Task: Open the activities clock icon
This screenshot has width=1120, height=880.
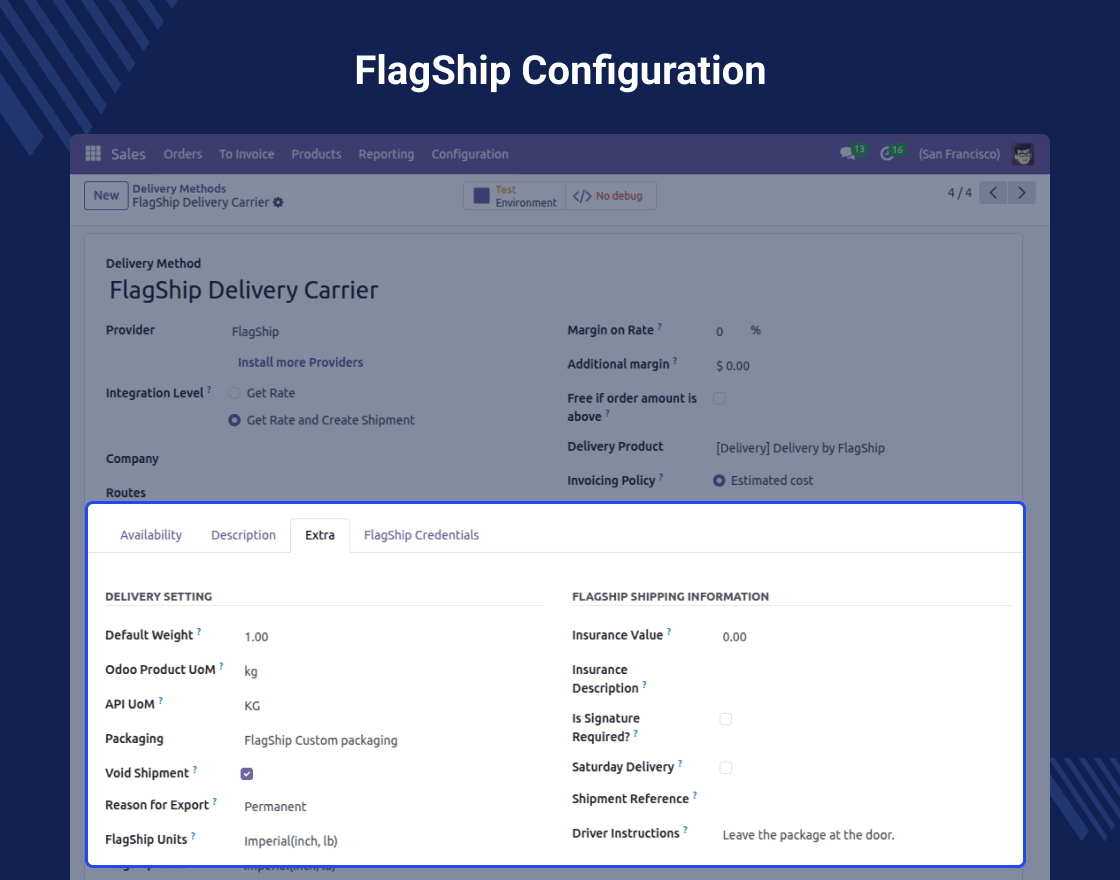Action: point(887,154)
